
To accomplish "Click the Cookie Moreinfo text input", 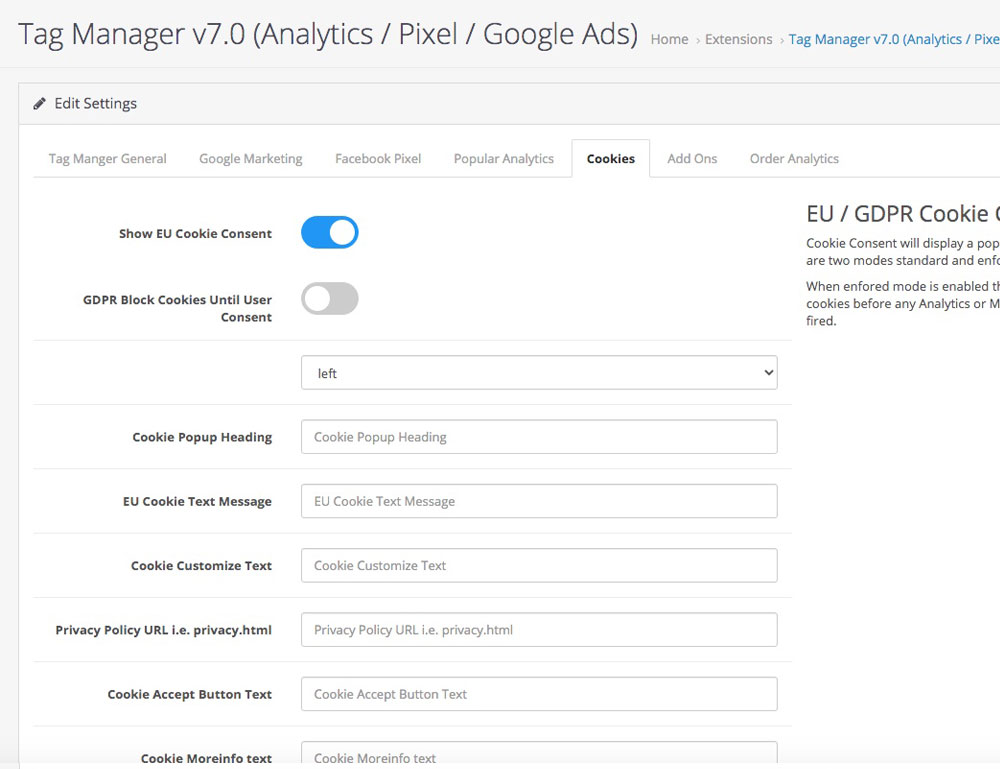I will pyautogui.click(x=539, y=754).
